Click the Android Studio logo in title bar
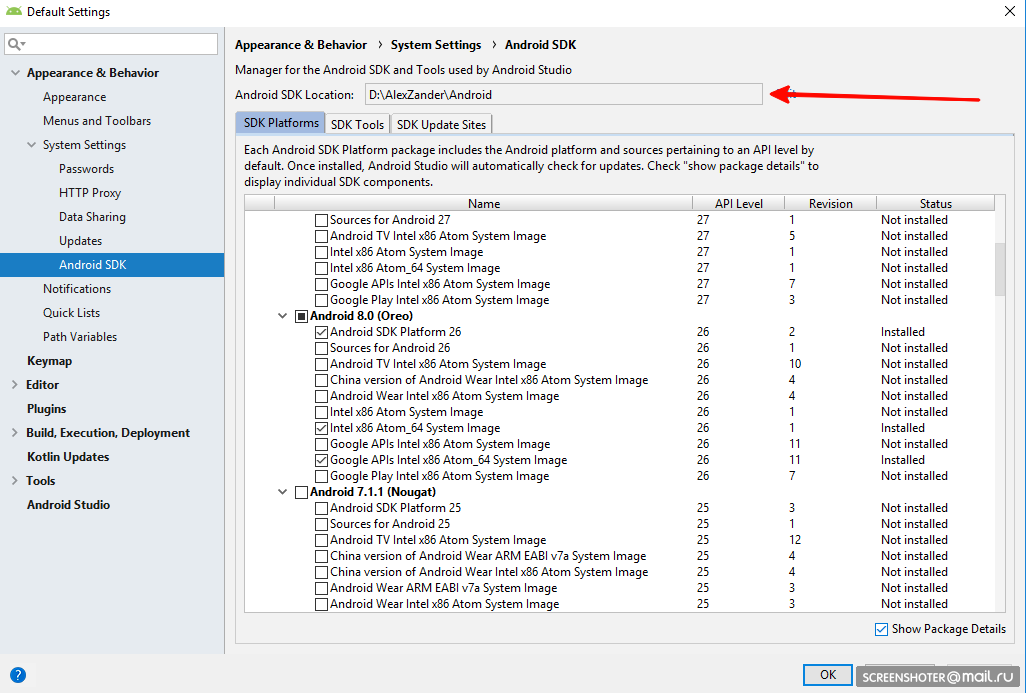 point(12,12)
